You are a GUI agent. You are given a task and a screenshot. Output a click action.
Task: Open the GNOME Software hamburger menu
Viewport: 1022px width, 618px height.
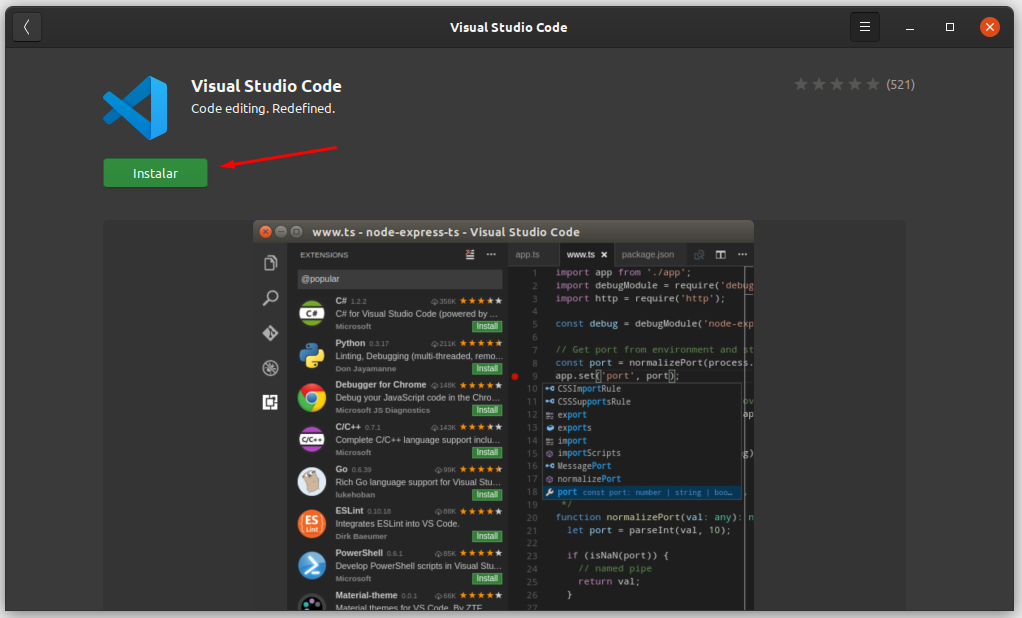coord(864,27)
